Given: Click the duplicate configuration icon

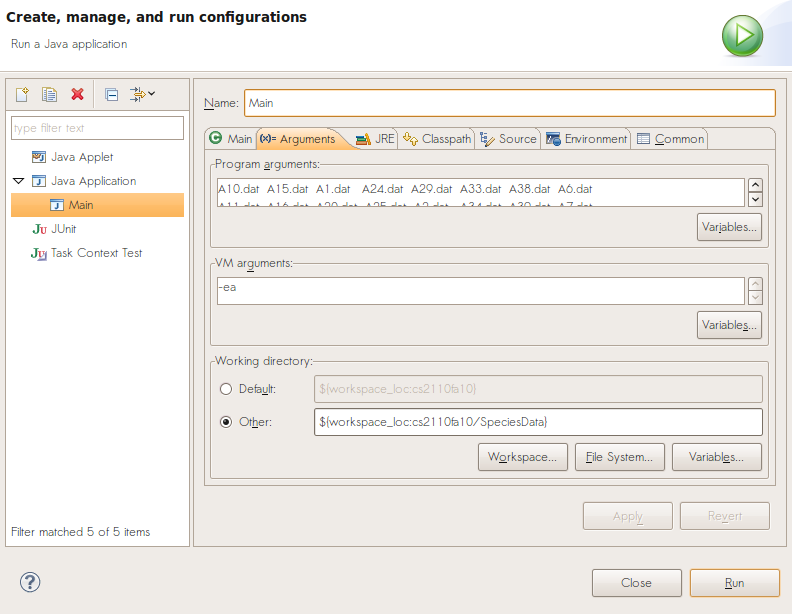Looking at the screenshot, I should tap(49, 94).
